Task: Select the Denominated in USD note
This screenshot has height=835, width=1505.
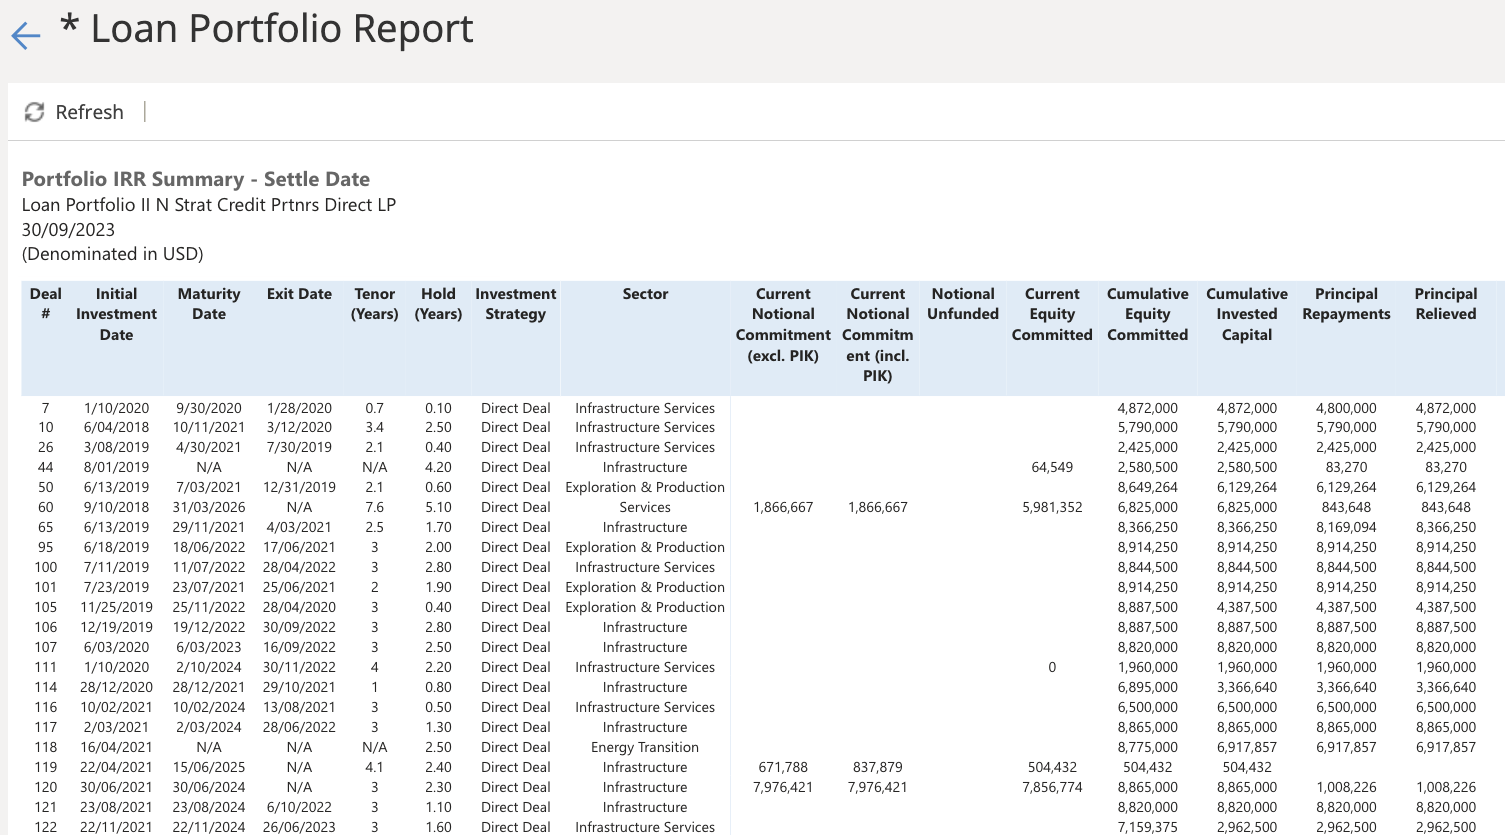Action: (112, 254)
